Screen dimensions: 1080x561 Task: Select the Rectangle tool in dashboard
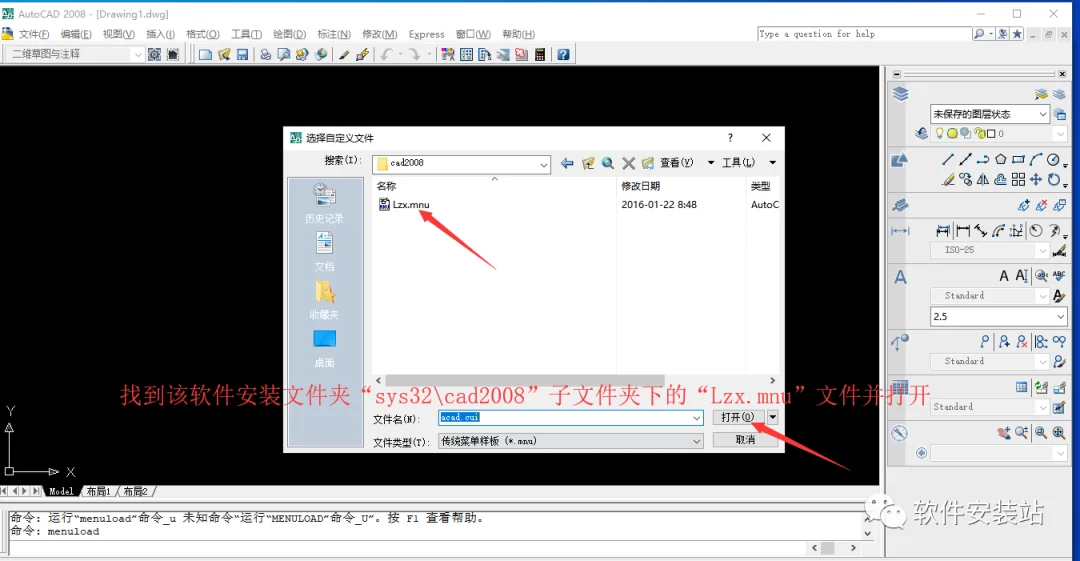1019,160
